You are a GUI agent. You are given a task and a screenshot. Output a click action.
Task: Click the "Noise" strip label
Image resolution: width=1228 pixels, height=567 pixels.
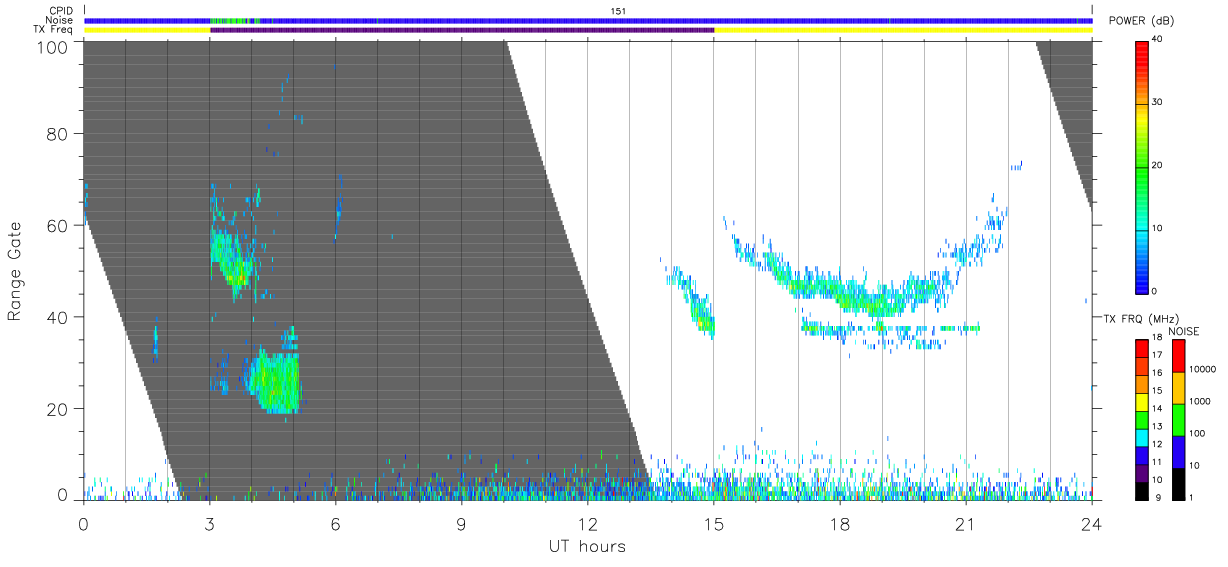(x=59, y=20)
